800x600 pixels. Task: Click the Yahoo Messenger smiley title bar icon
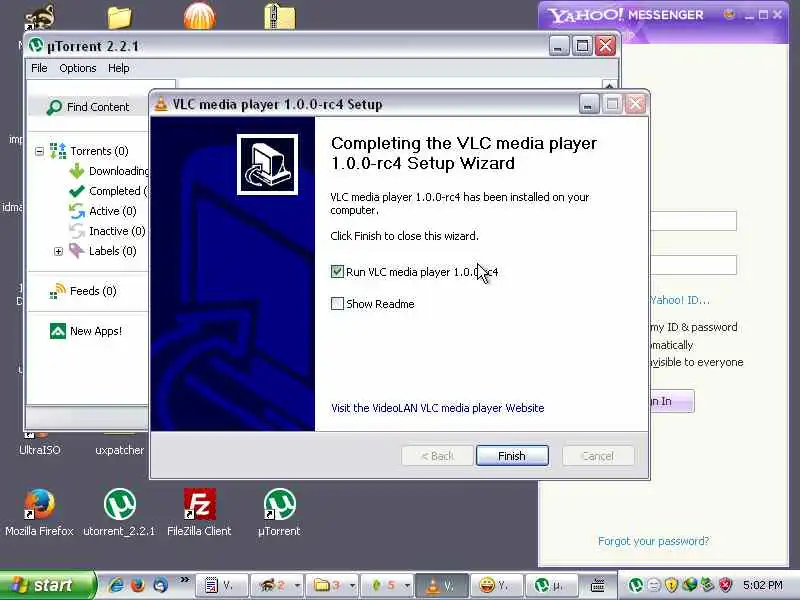point(729,15)
